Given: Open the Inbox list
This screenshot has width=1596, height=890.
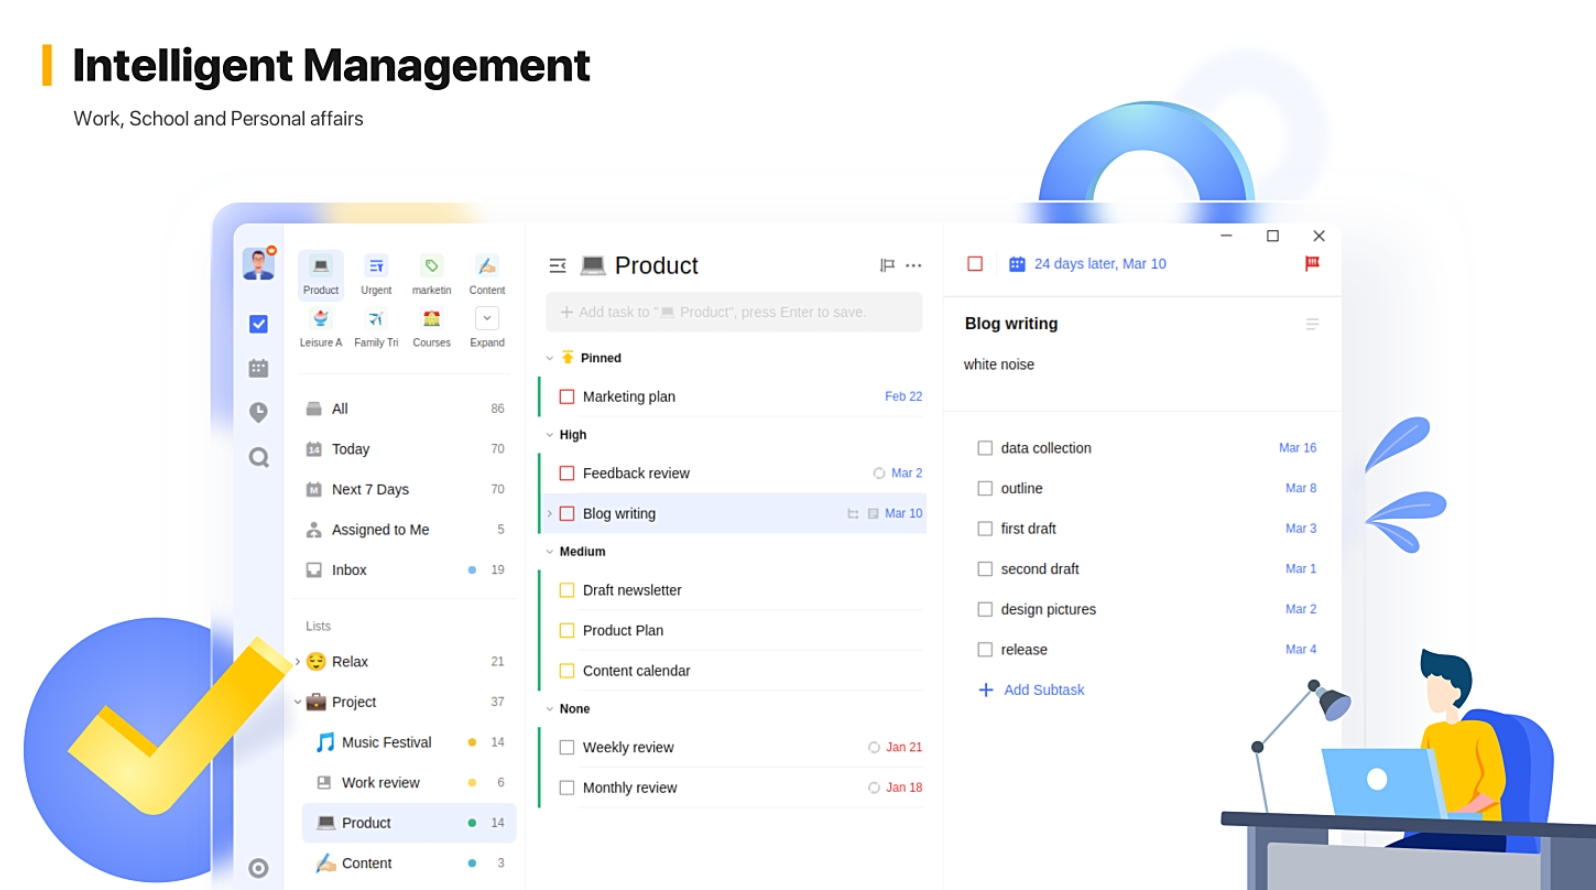Looking at the screenshot, I should pyautogui.click(x=407, y=570).
